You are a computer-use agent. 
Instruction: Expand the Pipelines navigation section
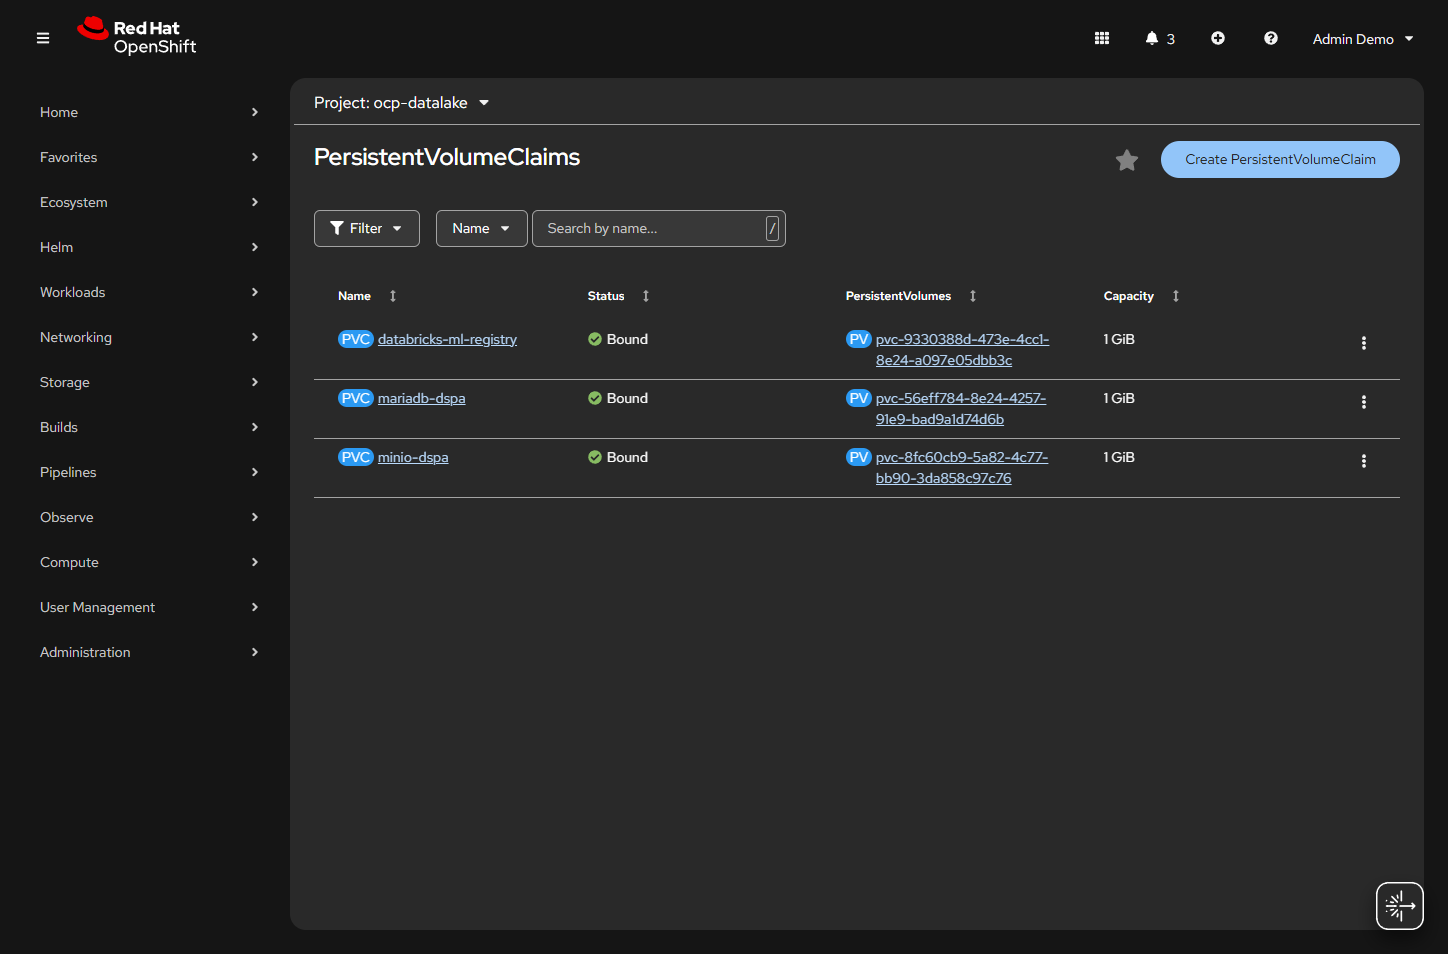click(x=149, y=472)
